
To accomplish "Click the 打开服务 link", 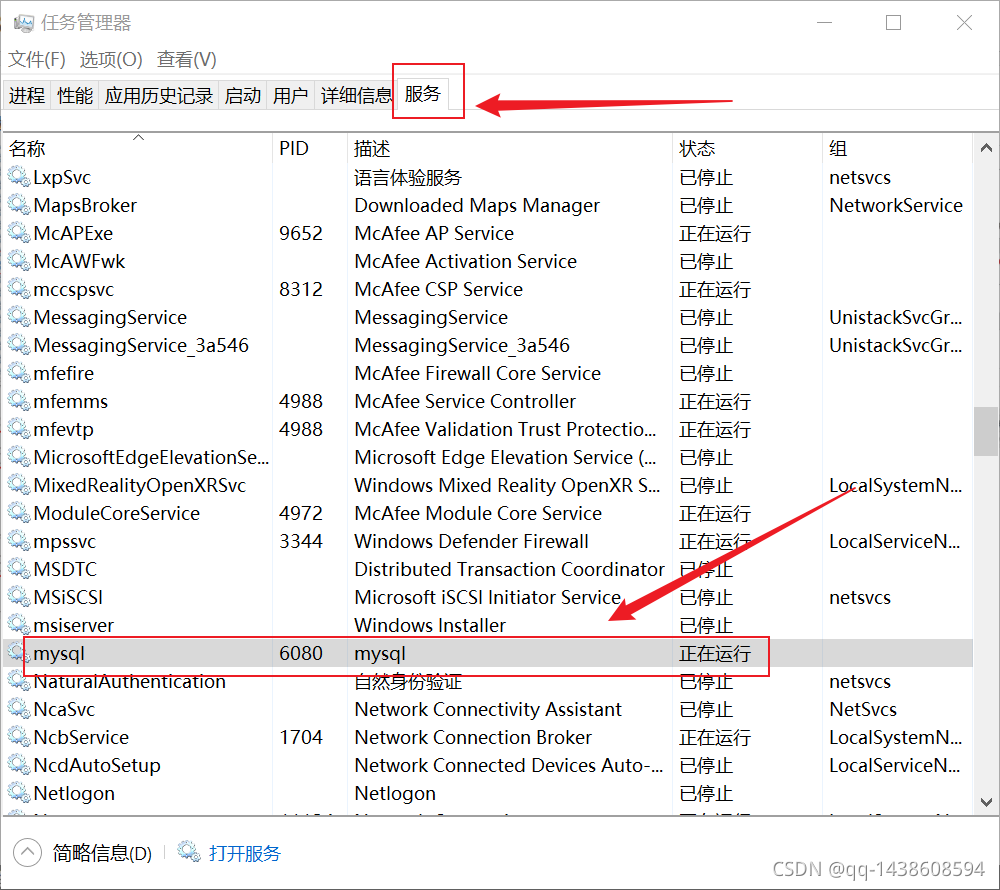I will coord(245,853).
